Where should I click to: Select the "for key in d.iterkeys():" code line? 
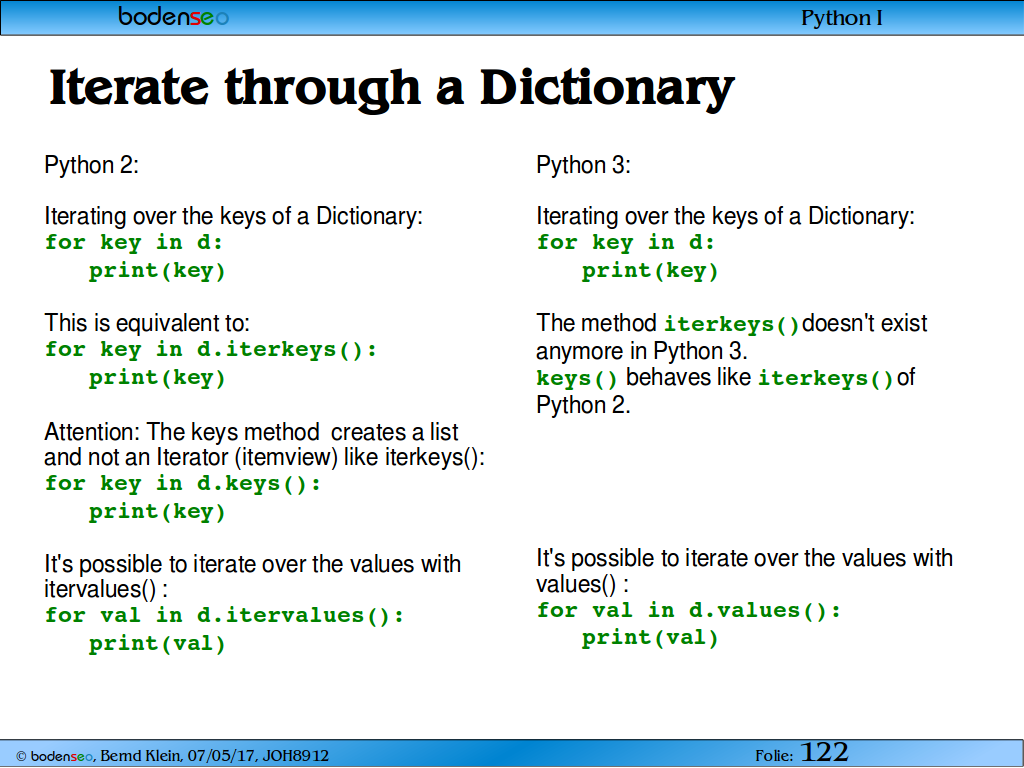[x=211, y=350]
